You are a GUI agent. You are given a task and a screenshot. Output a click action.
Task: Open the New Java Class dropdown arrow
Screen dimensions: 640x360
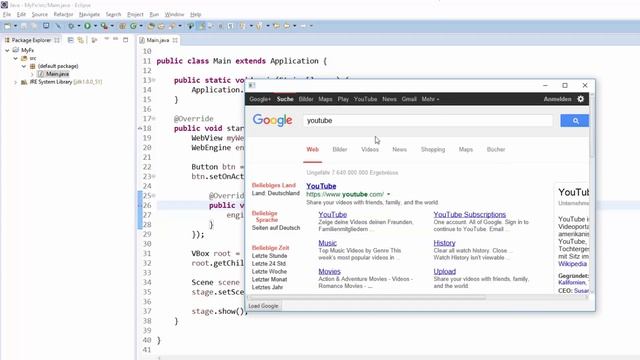(141, 26)
